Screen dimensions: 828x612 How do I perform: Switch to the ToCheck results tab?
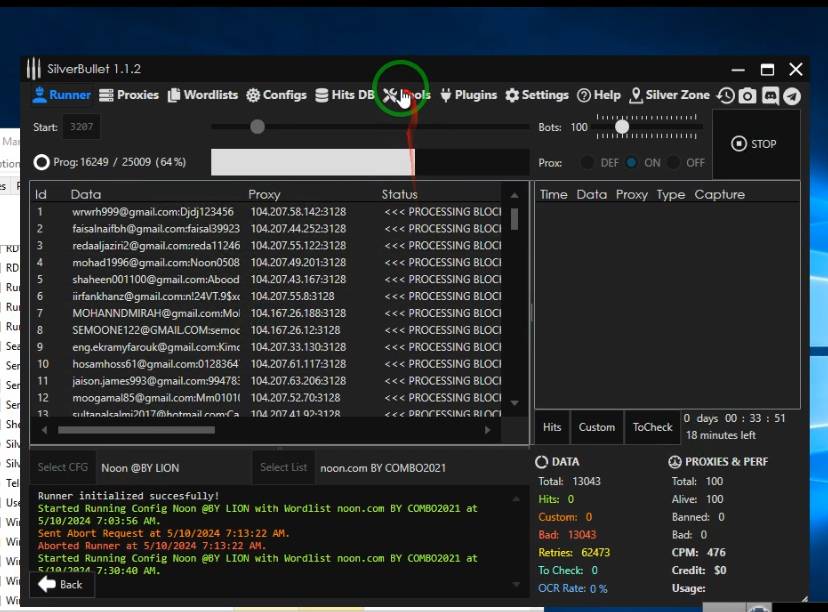coord(653,427)
